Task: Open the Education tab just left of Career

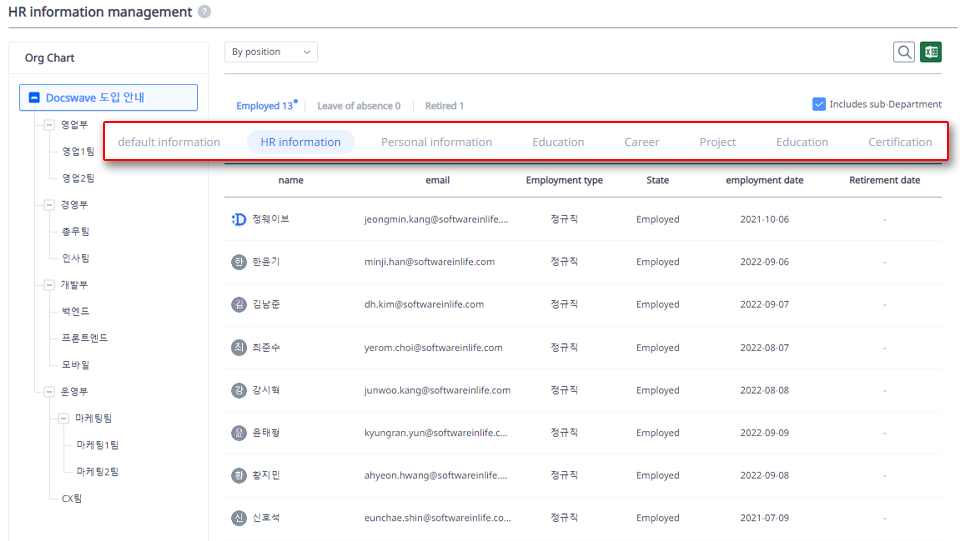Action: 558,142
